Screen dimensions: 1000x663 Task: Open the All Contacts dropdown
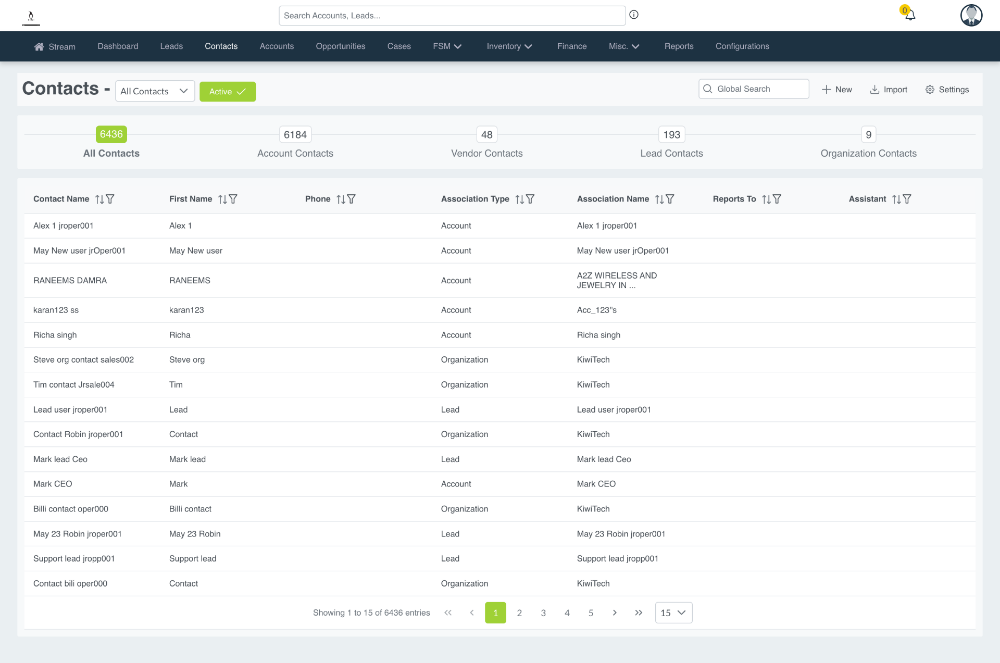tap(155, 91)
